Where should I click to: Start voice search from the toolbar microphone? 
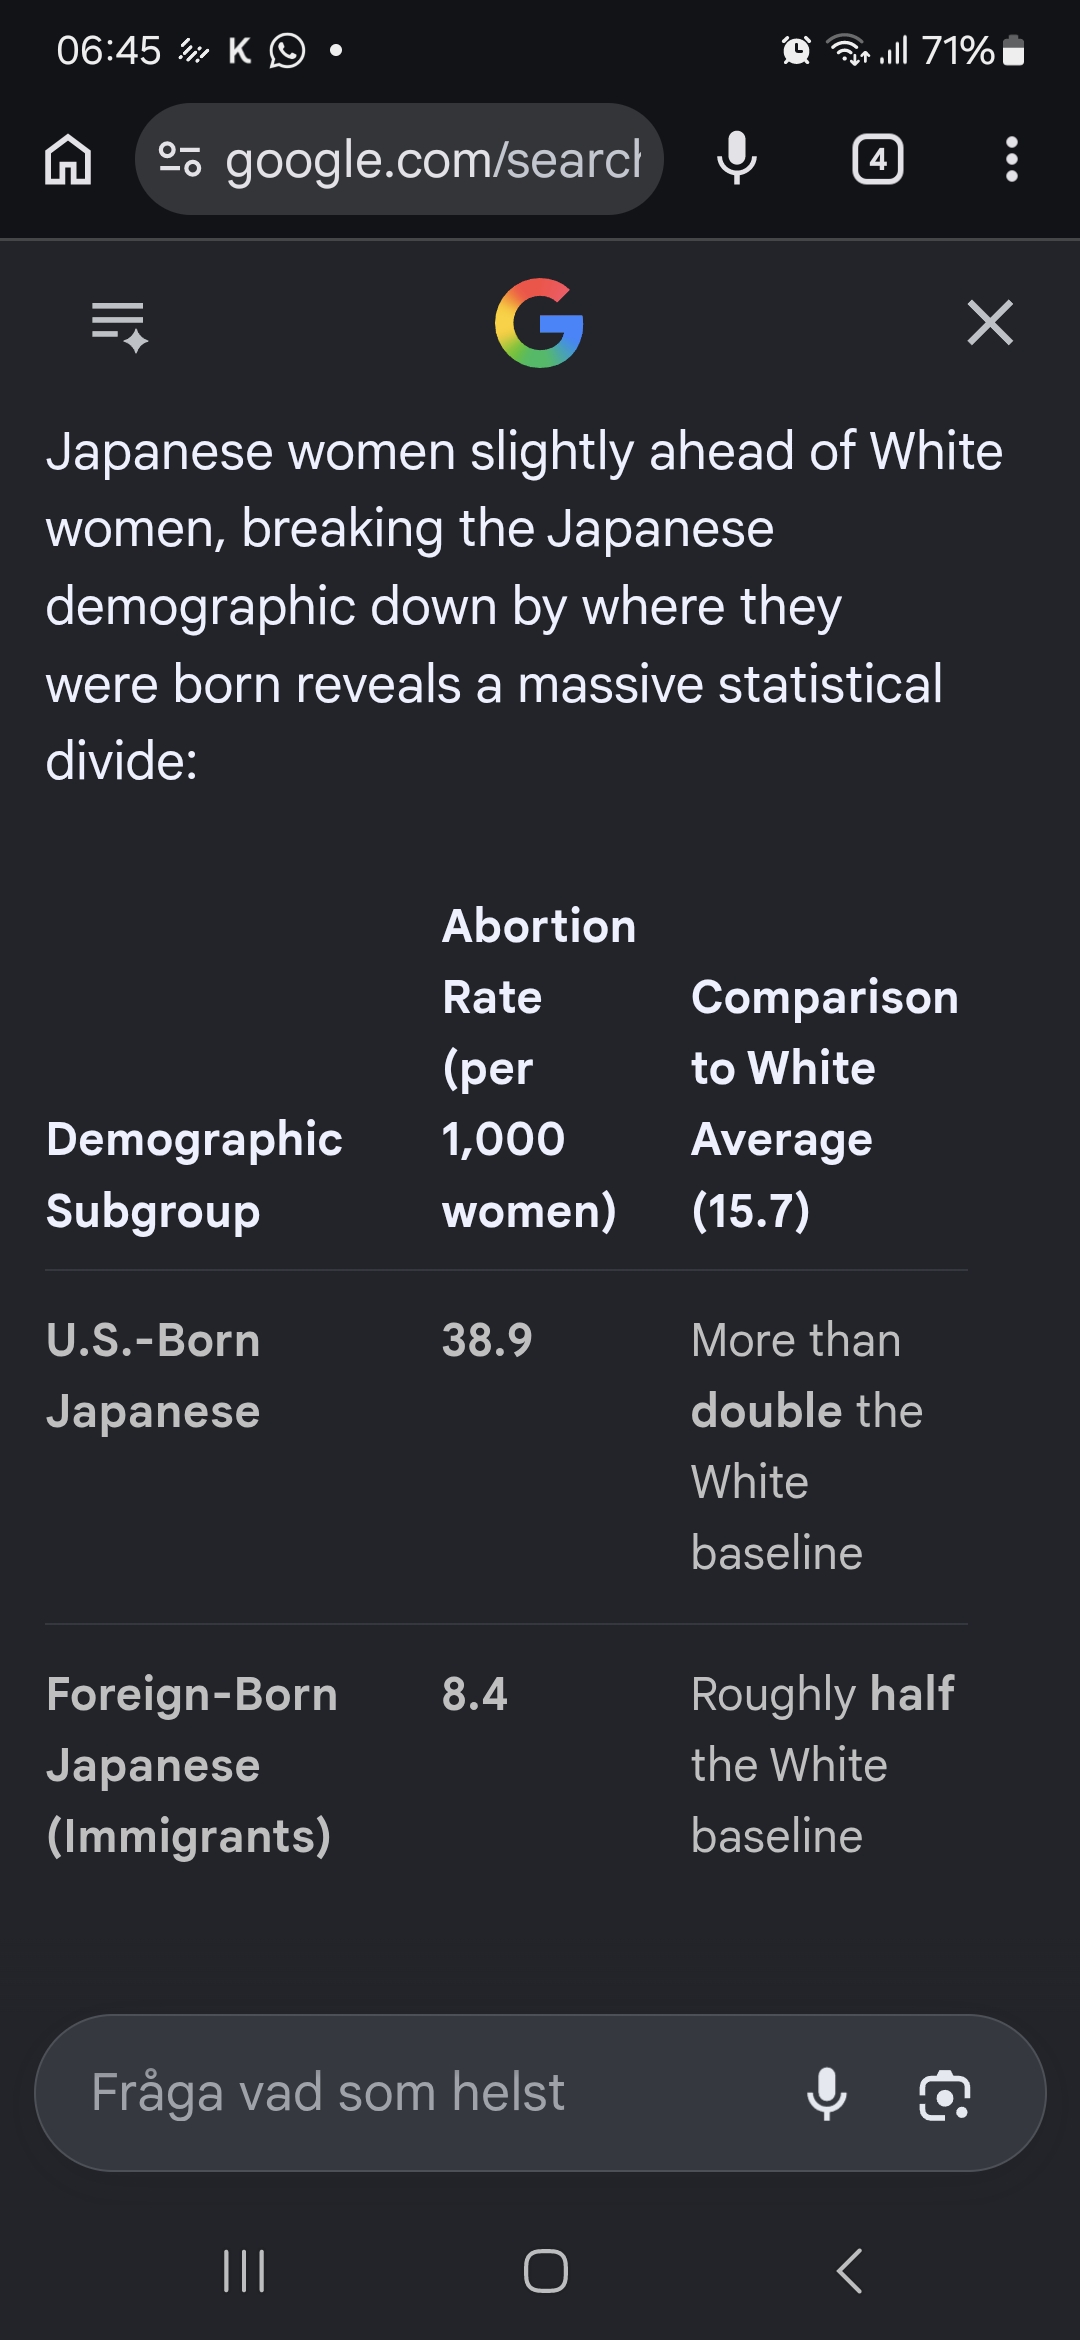[737, 159]
